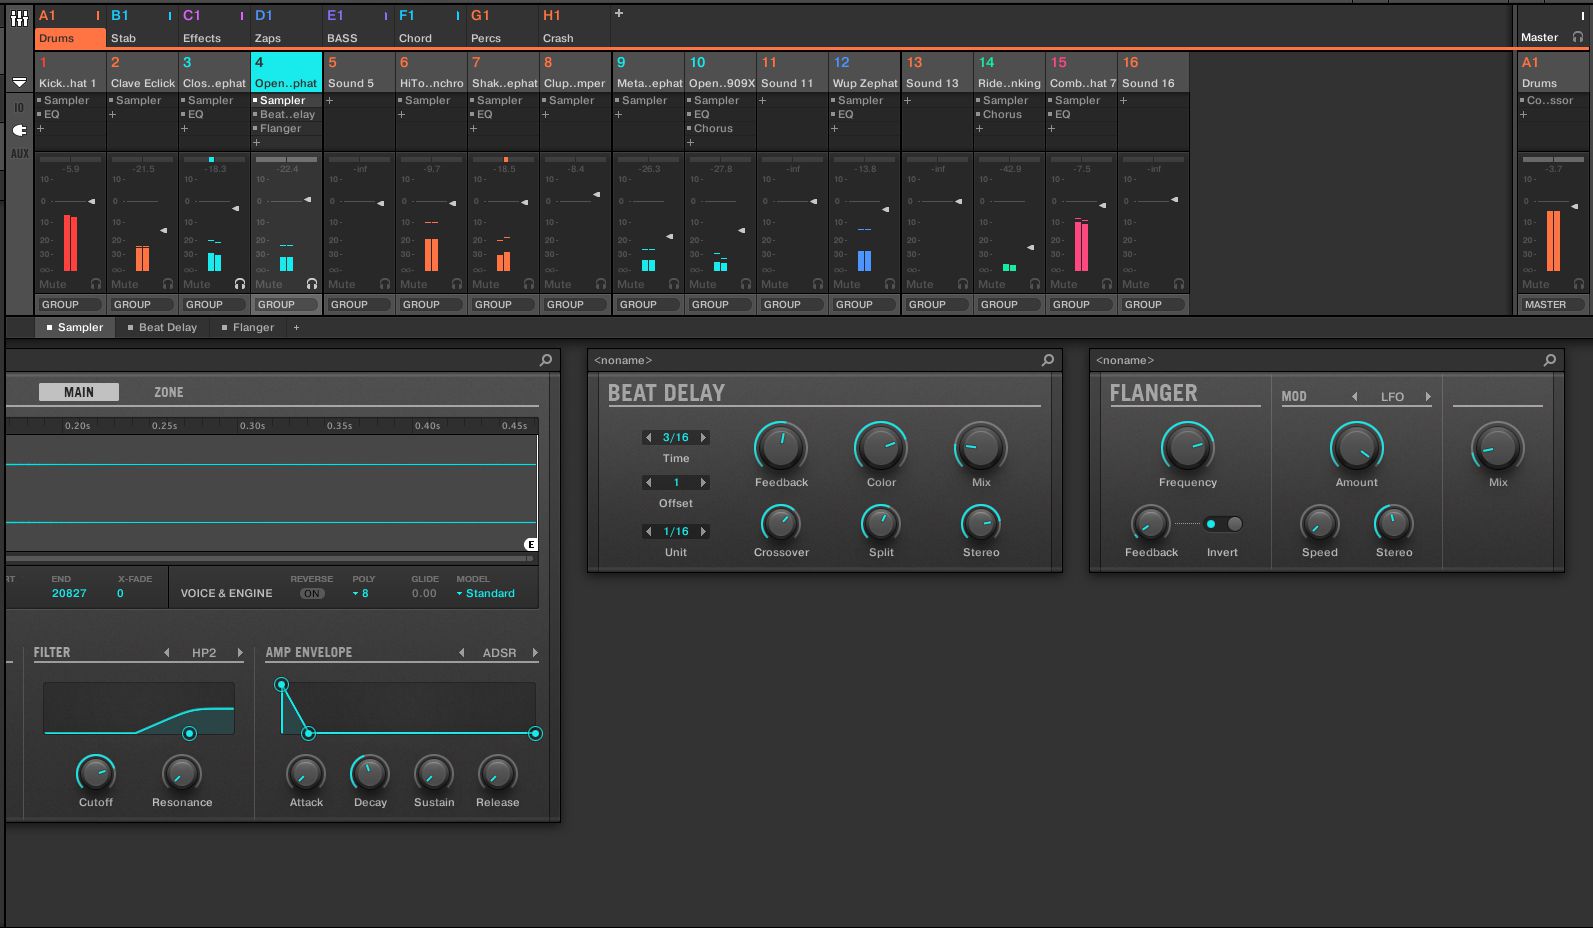The width and height of the screenshot is (1593, 928).
Task: Select the plug-in strip icon below IO
Action: click(19, 130)
